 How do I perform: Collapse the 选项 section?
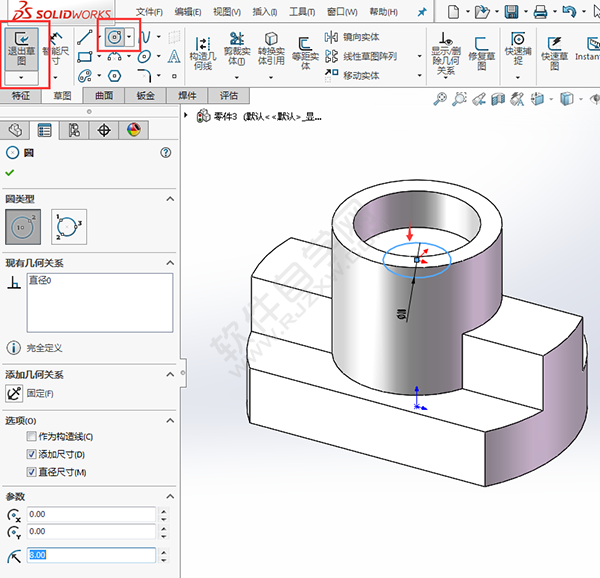[170, 421]
